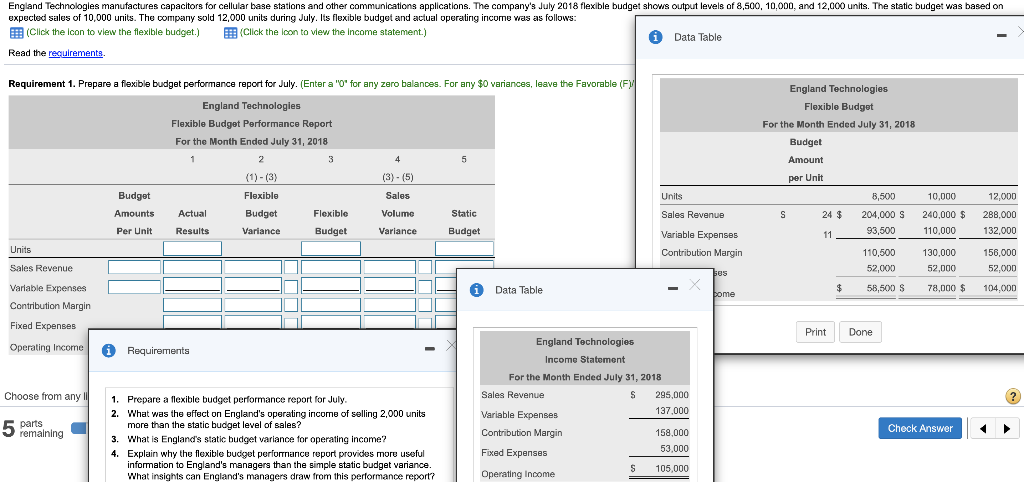Open Sales Revenue sales volume variance F/U dropdown
This screenshot has width=1024, height=483.
pos(425,267)
